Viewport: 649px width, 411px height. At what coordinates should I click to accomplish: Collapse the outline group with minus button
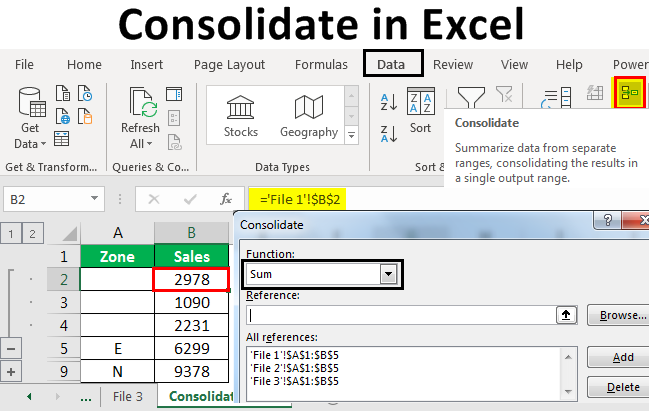[x=11, y=349]
